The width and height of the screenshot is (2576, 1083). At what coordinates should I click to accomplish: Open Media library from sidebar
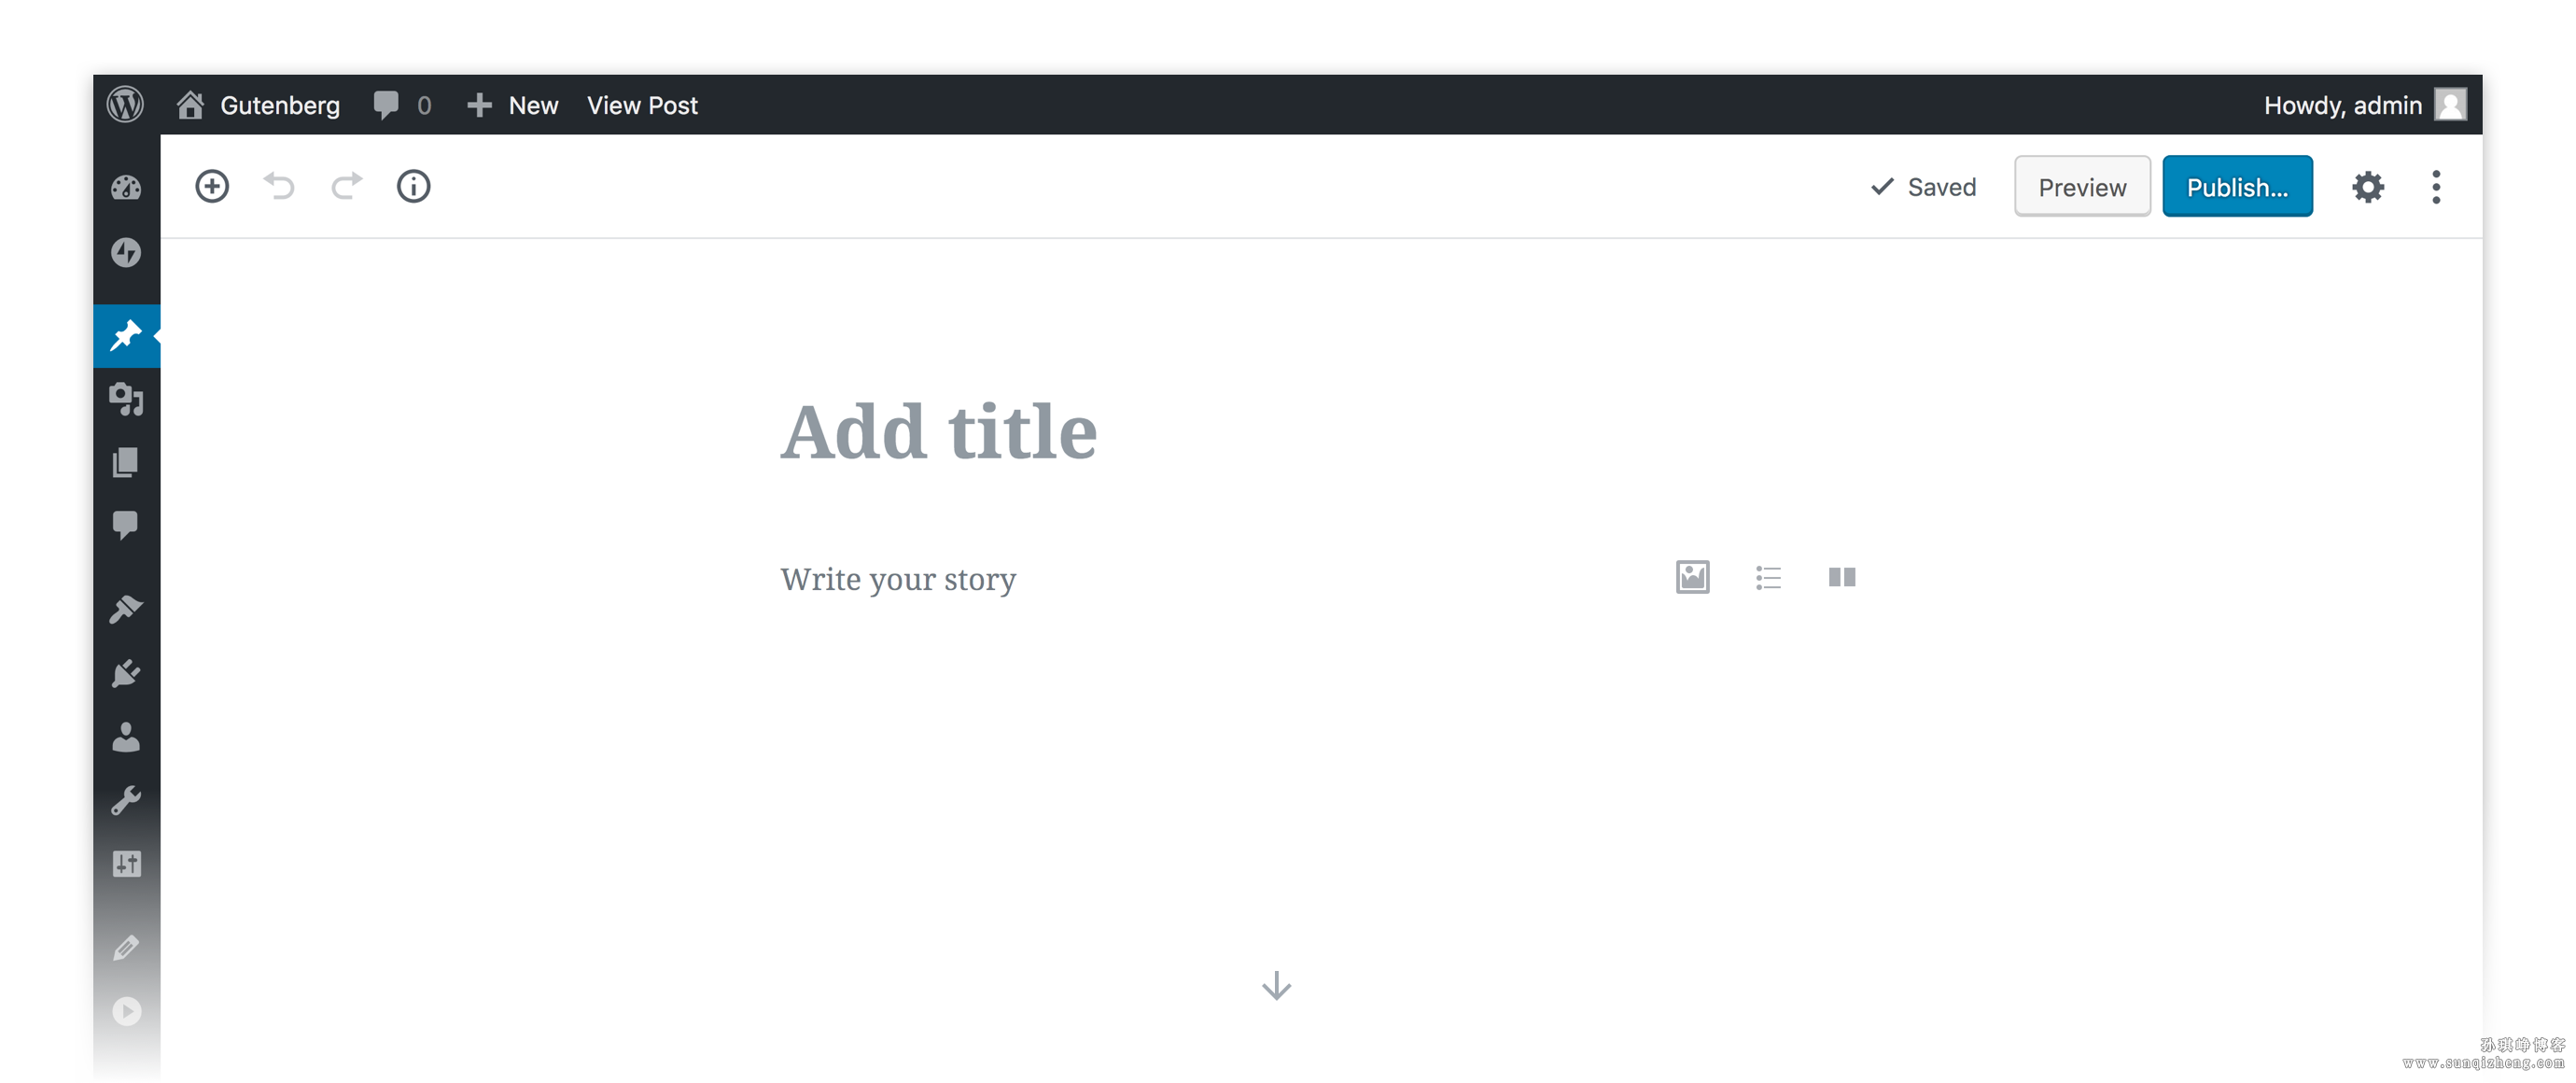[126, 398]
